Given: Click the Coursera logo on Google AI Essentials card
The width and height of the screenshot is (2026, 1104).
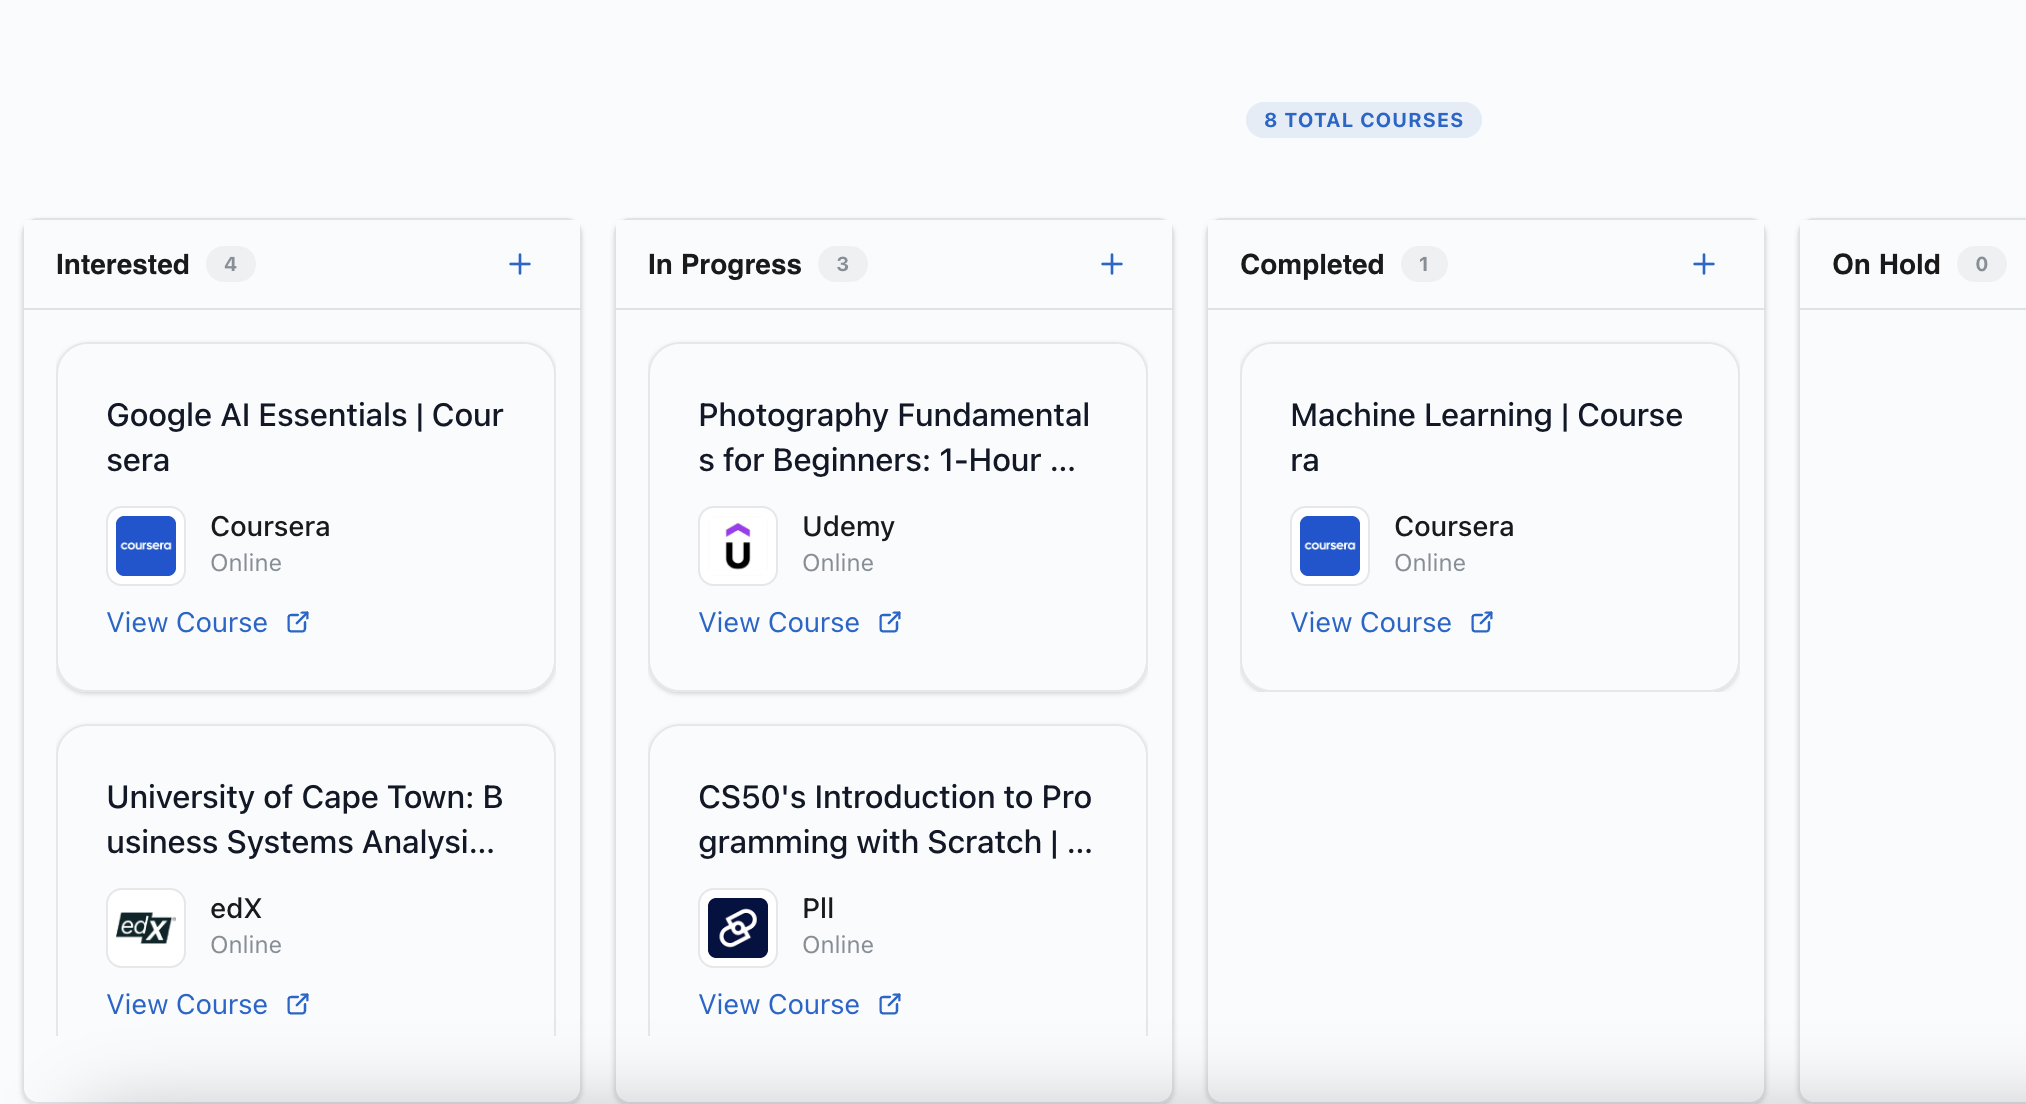Looking at the screenshot, I should [146, 546].
